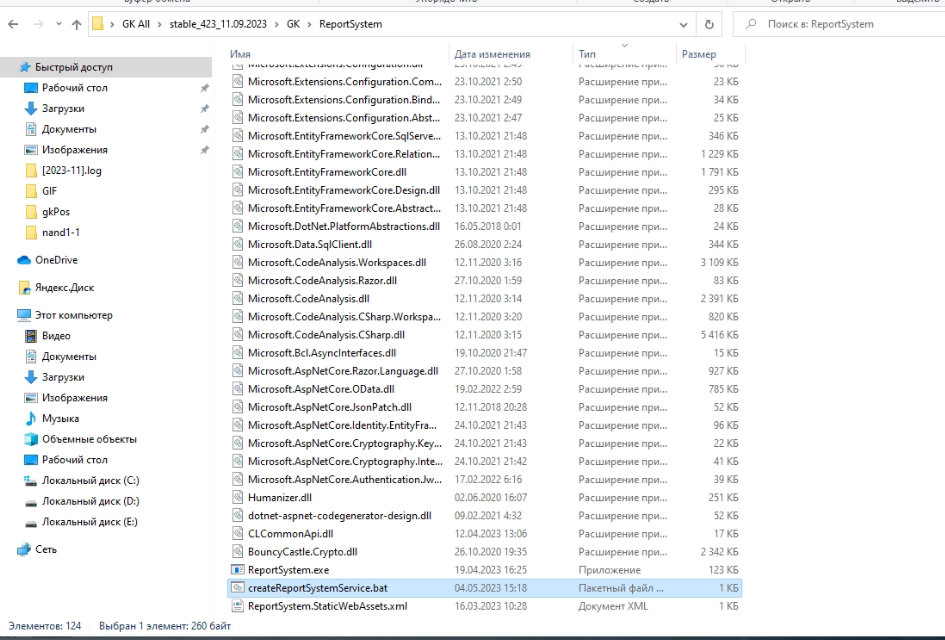Click the Этот компьютер monitor icon

[24, 315]
